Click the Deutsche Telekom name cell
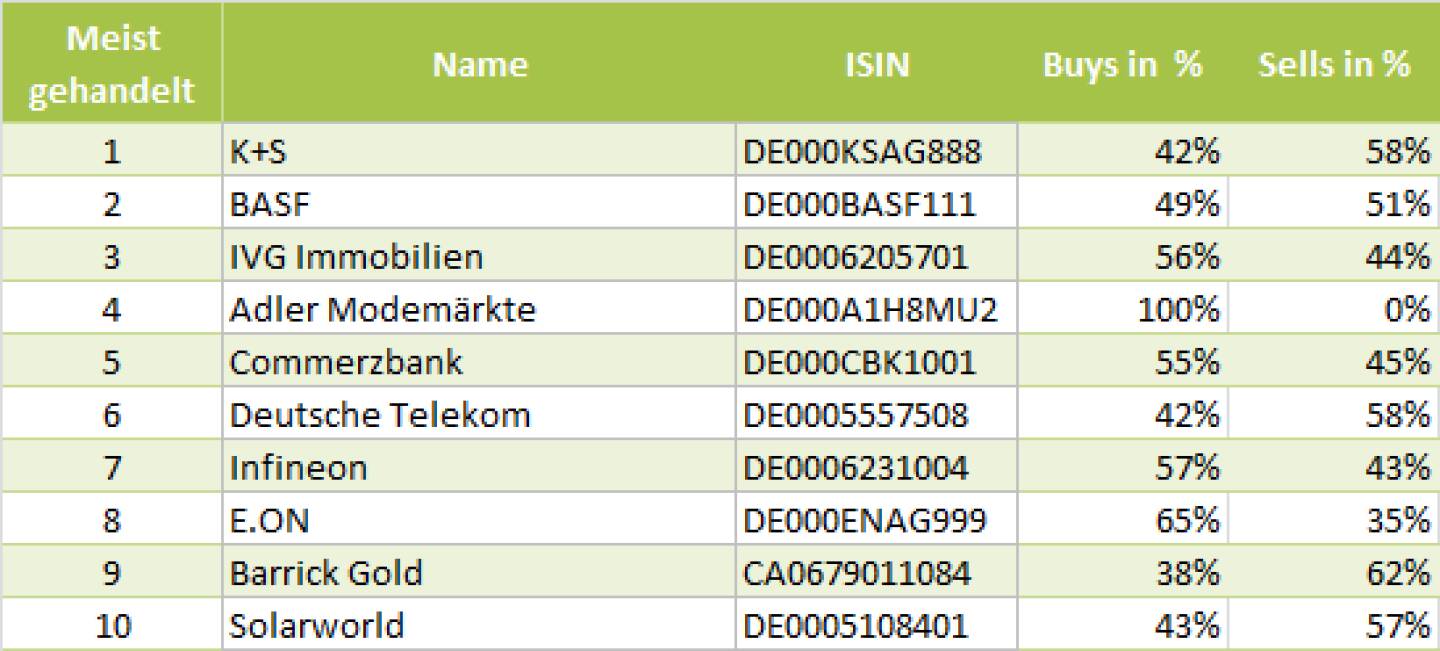The image size is (1440, 651). (x=379, y=415)
